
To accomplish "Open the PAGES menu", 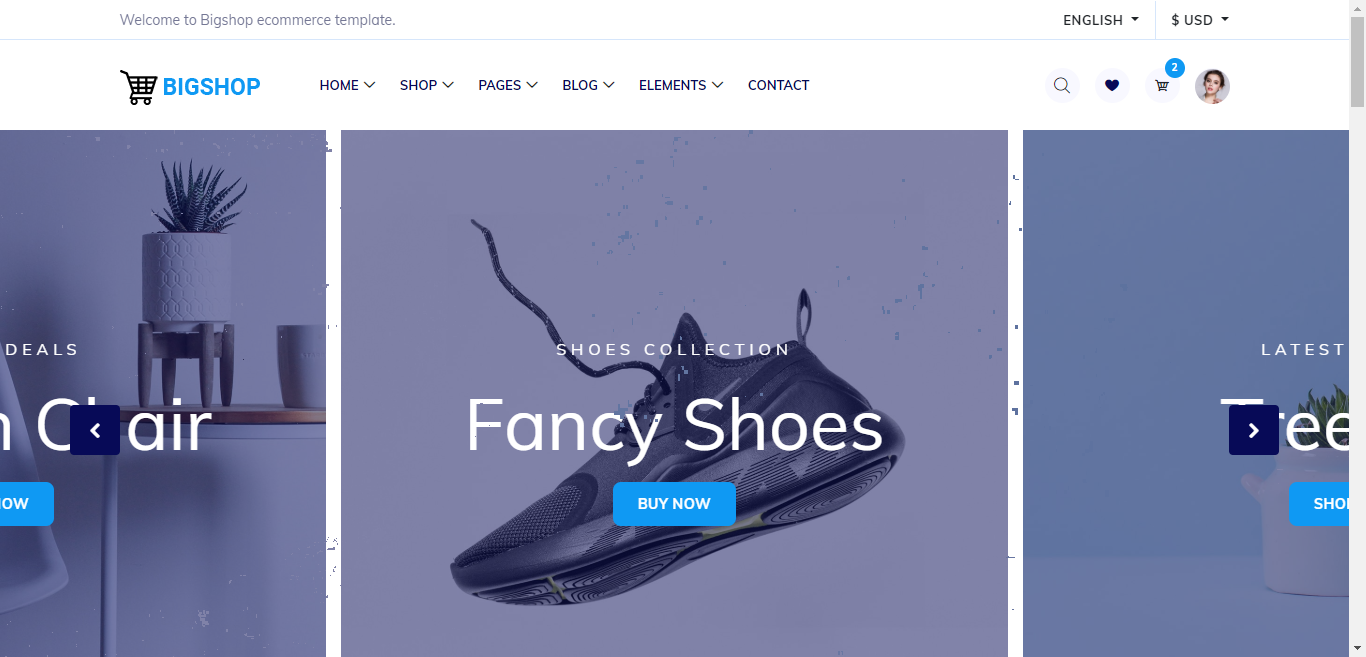I will coord(508,85).
